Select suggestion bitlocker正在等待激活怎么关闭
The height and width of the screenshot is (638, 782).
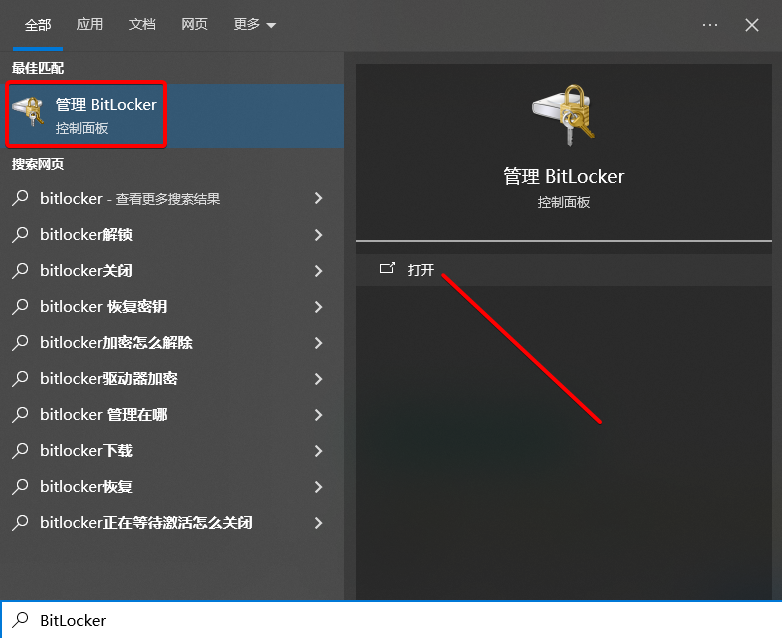172,522
